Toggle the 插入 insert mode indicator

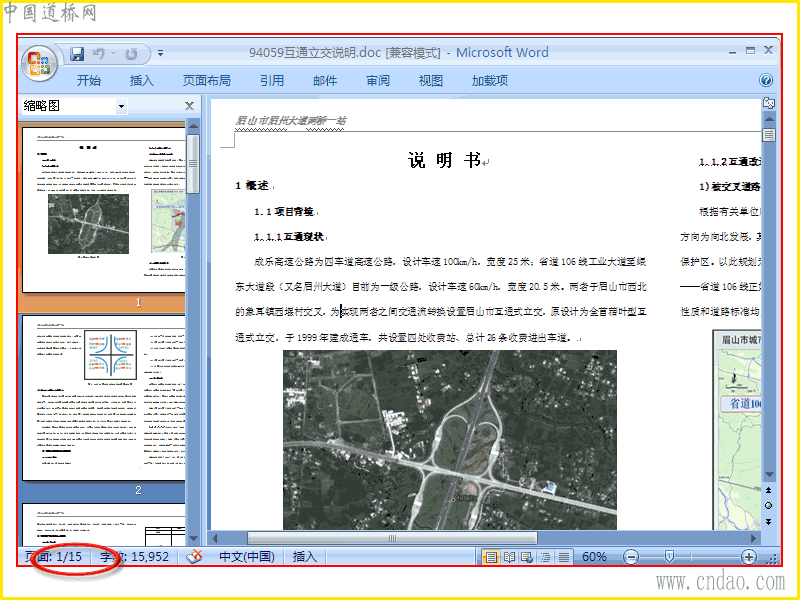pos(305,556)
